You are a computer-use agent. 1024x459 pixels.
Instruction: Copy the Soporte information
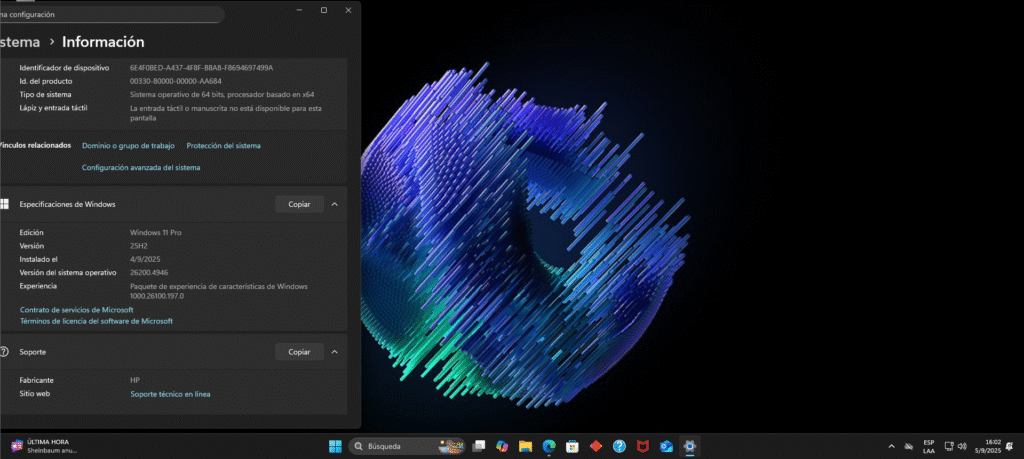point(299,352)
